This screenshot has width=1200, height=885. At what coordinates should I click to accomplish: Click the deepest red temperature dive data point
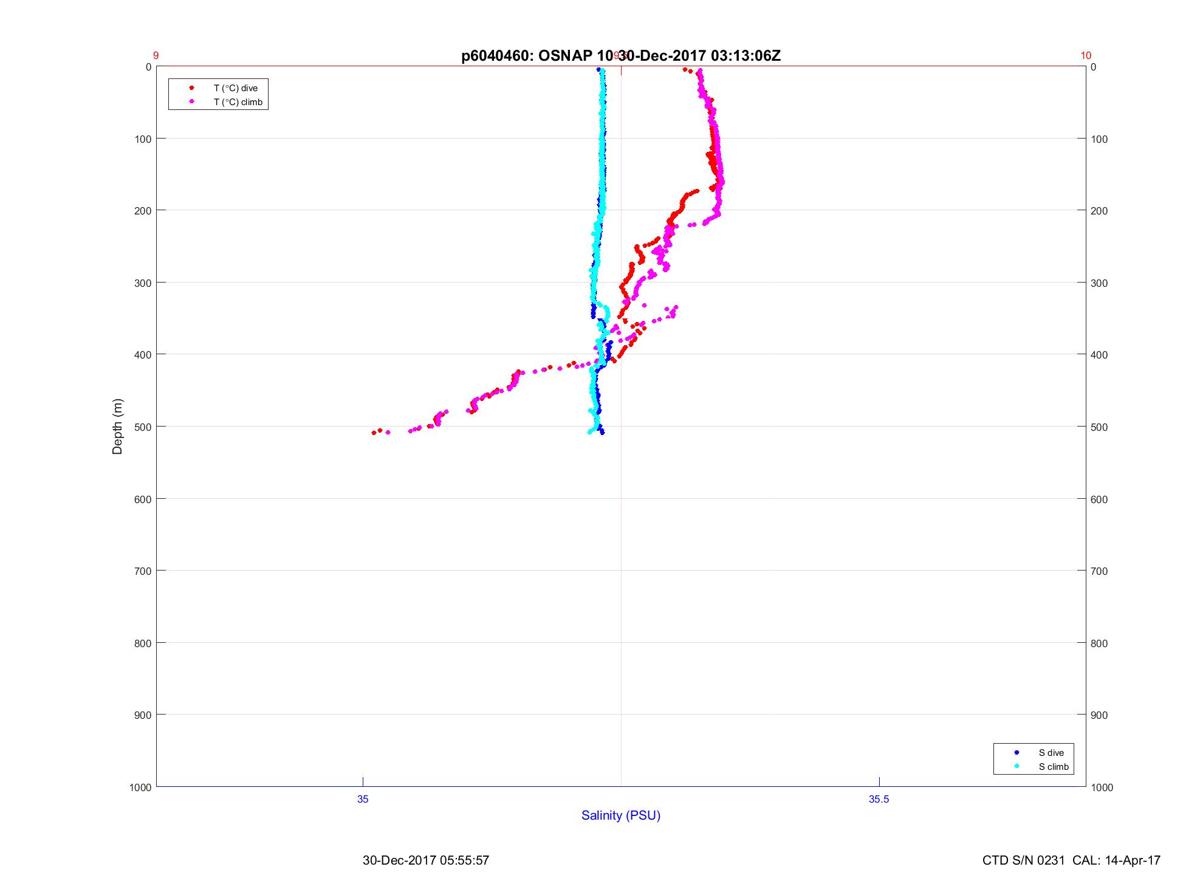point(374,433)
